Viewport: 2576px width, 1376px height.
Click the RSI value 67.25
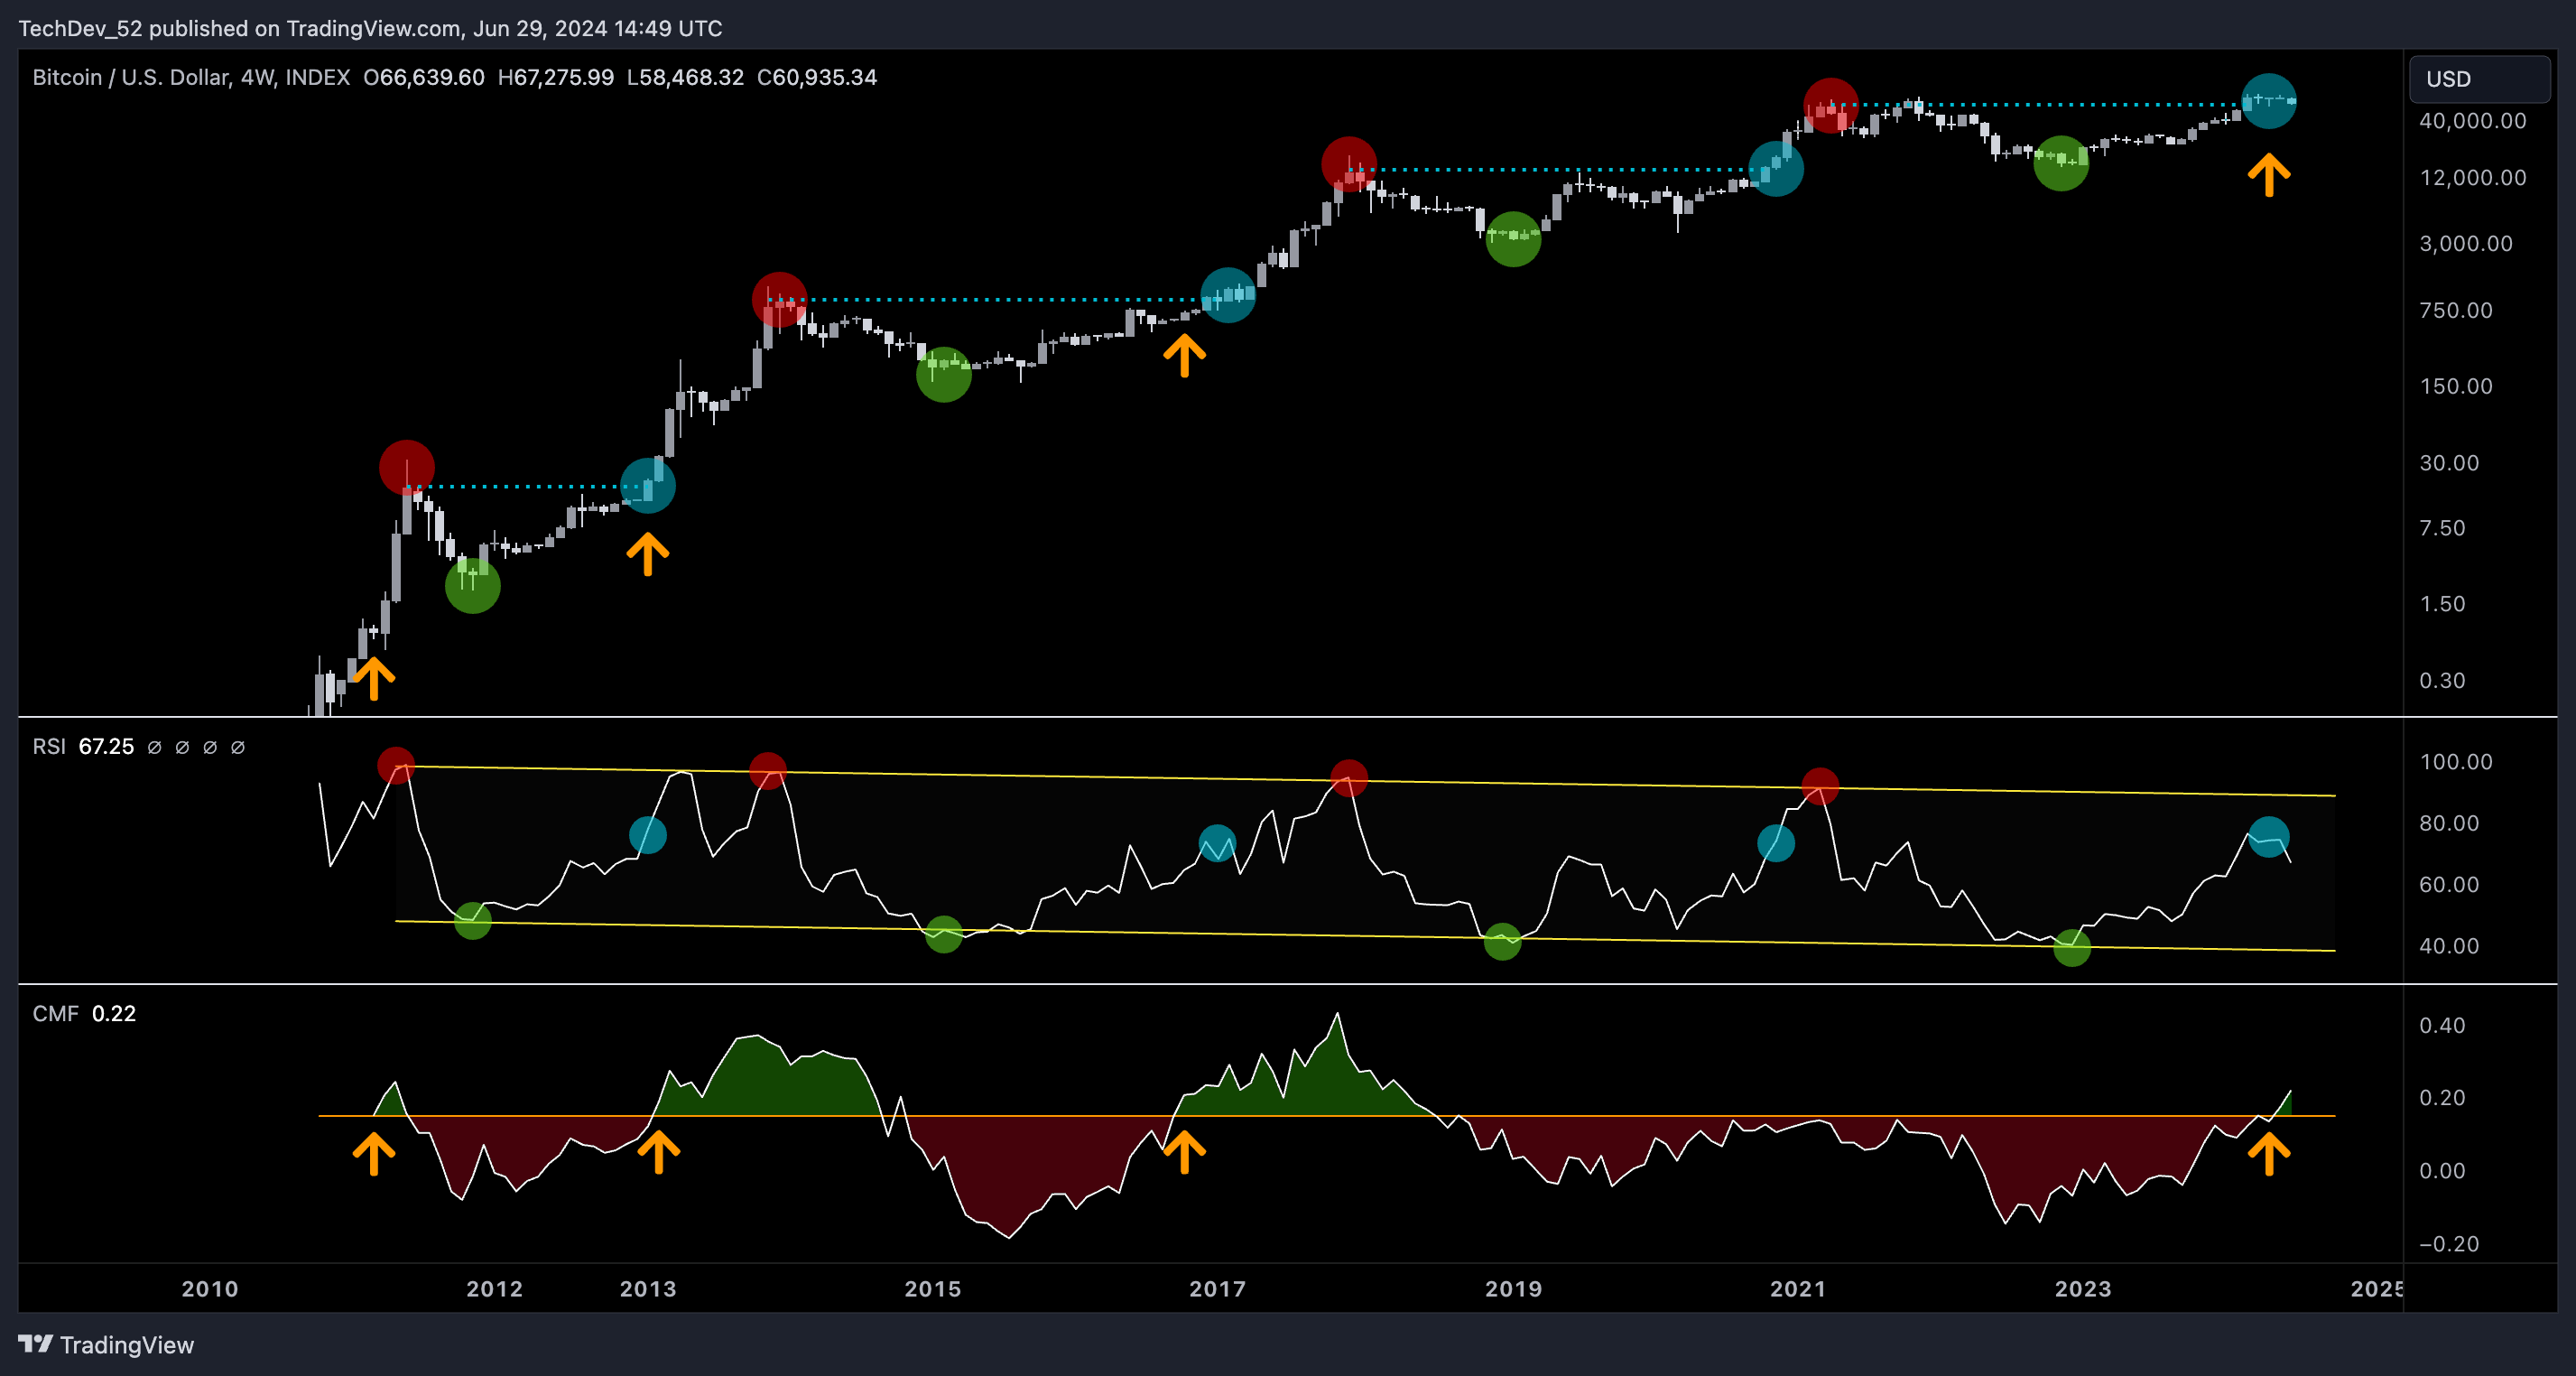106,747
